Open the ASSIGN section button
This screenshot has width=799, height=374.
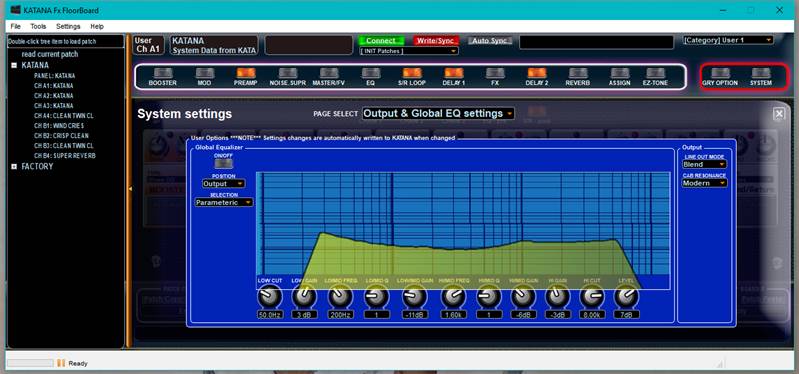point(620,73)
